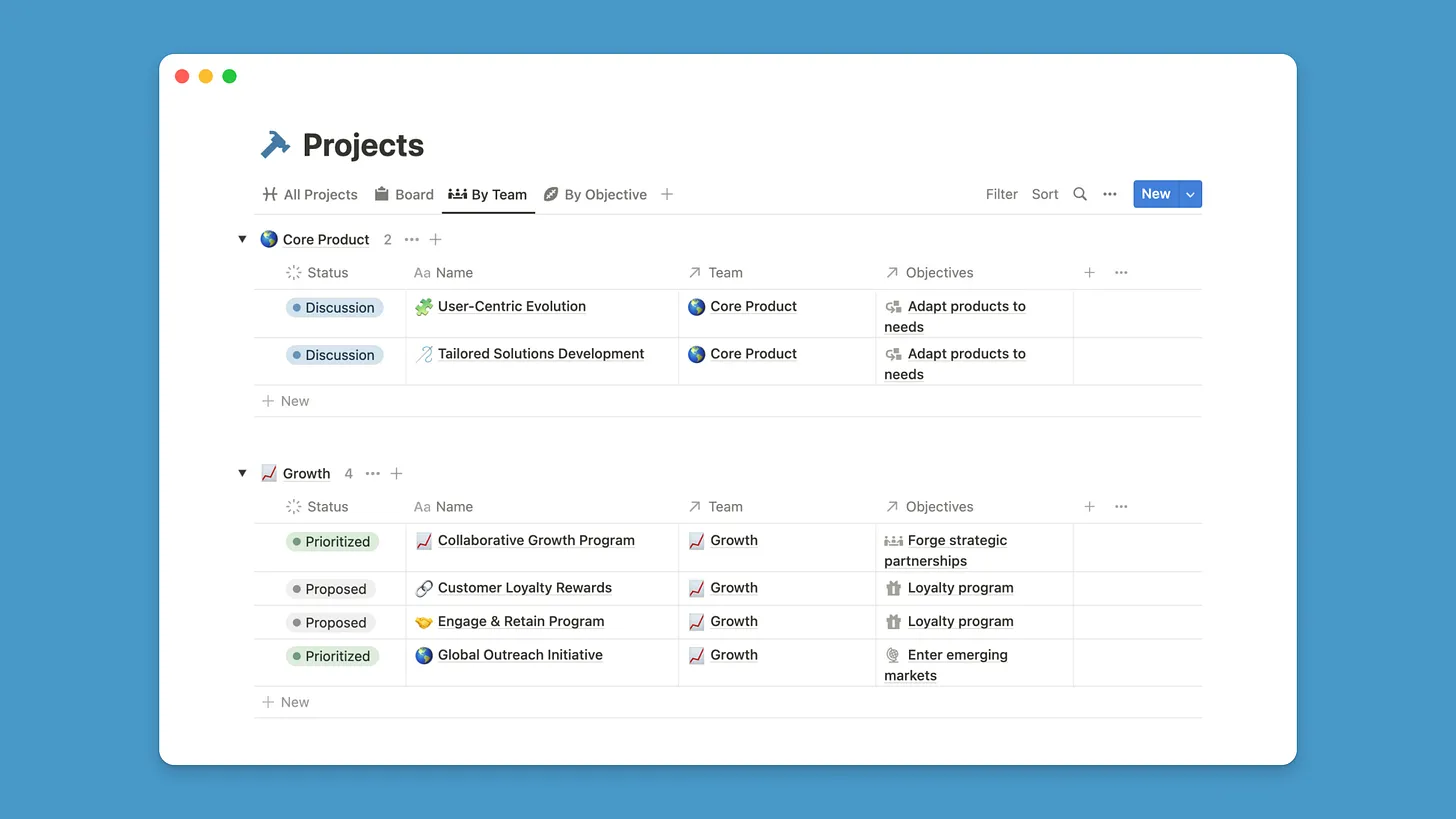
Task: Switch to the Board view tab
Action: tap(404, 194)
